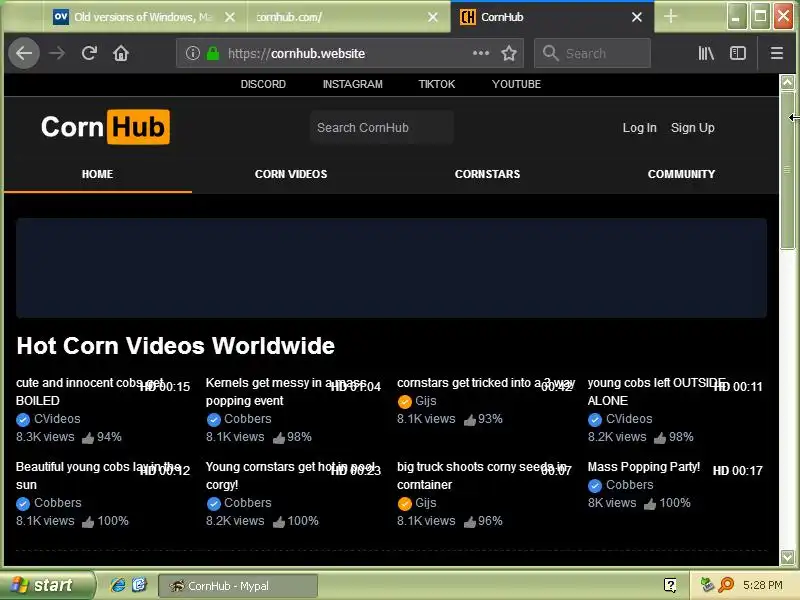This screenshot has height=600, width=800.
Task: Open 'cornstars get tricked into a 2 way' video
Action: tap(486, 383)
